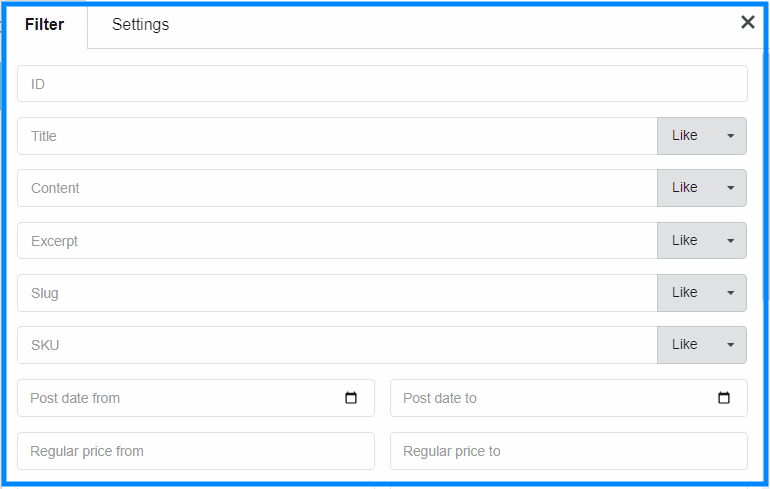Viewport: 770px width, 489px height.
Task: Open the Like dropdown beside Slug
Action: tap(702, 293)
